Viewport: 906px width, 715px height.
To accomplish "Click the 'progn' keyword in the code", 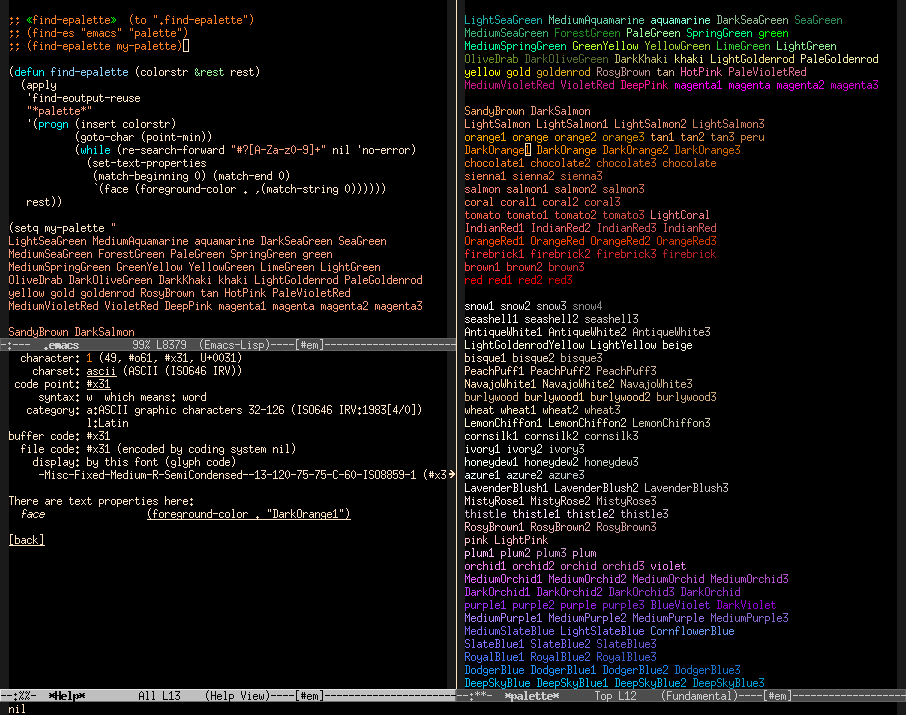I will tap(53, 124).
